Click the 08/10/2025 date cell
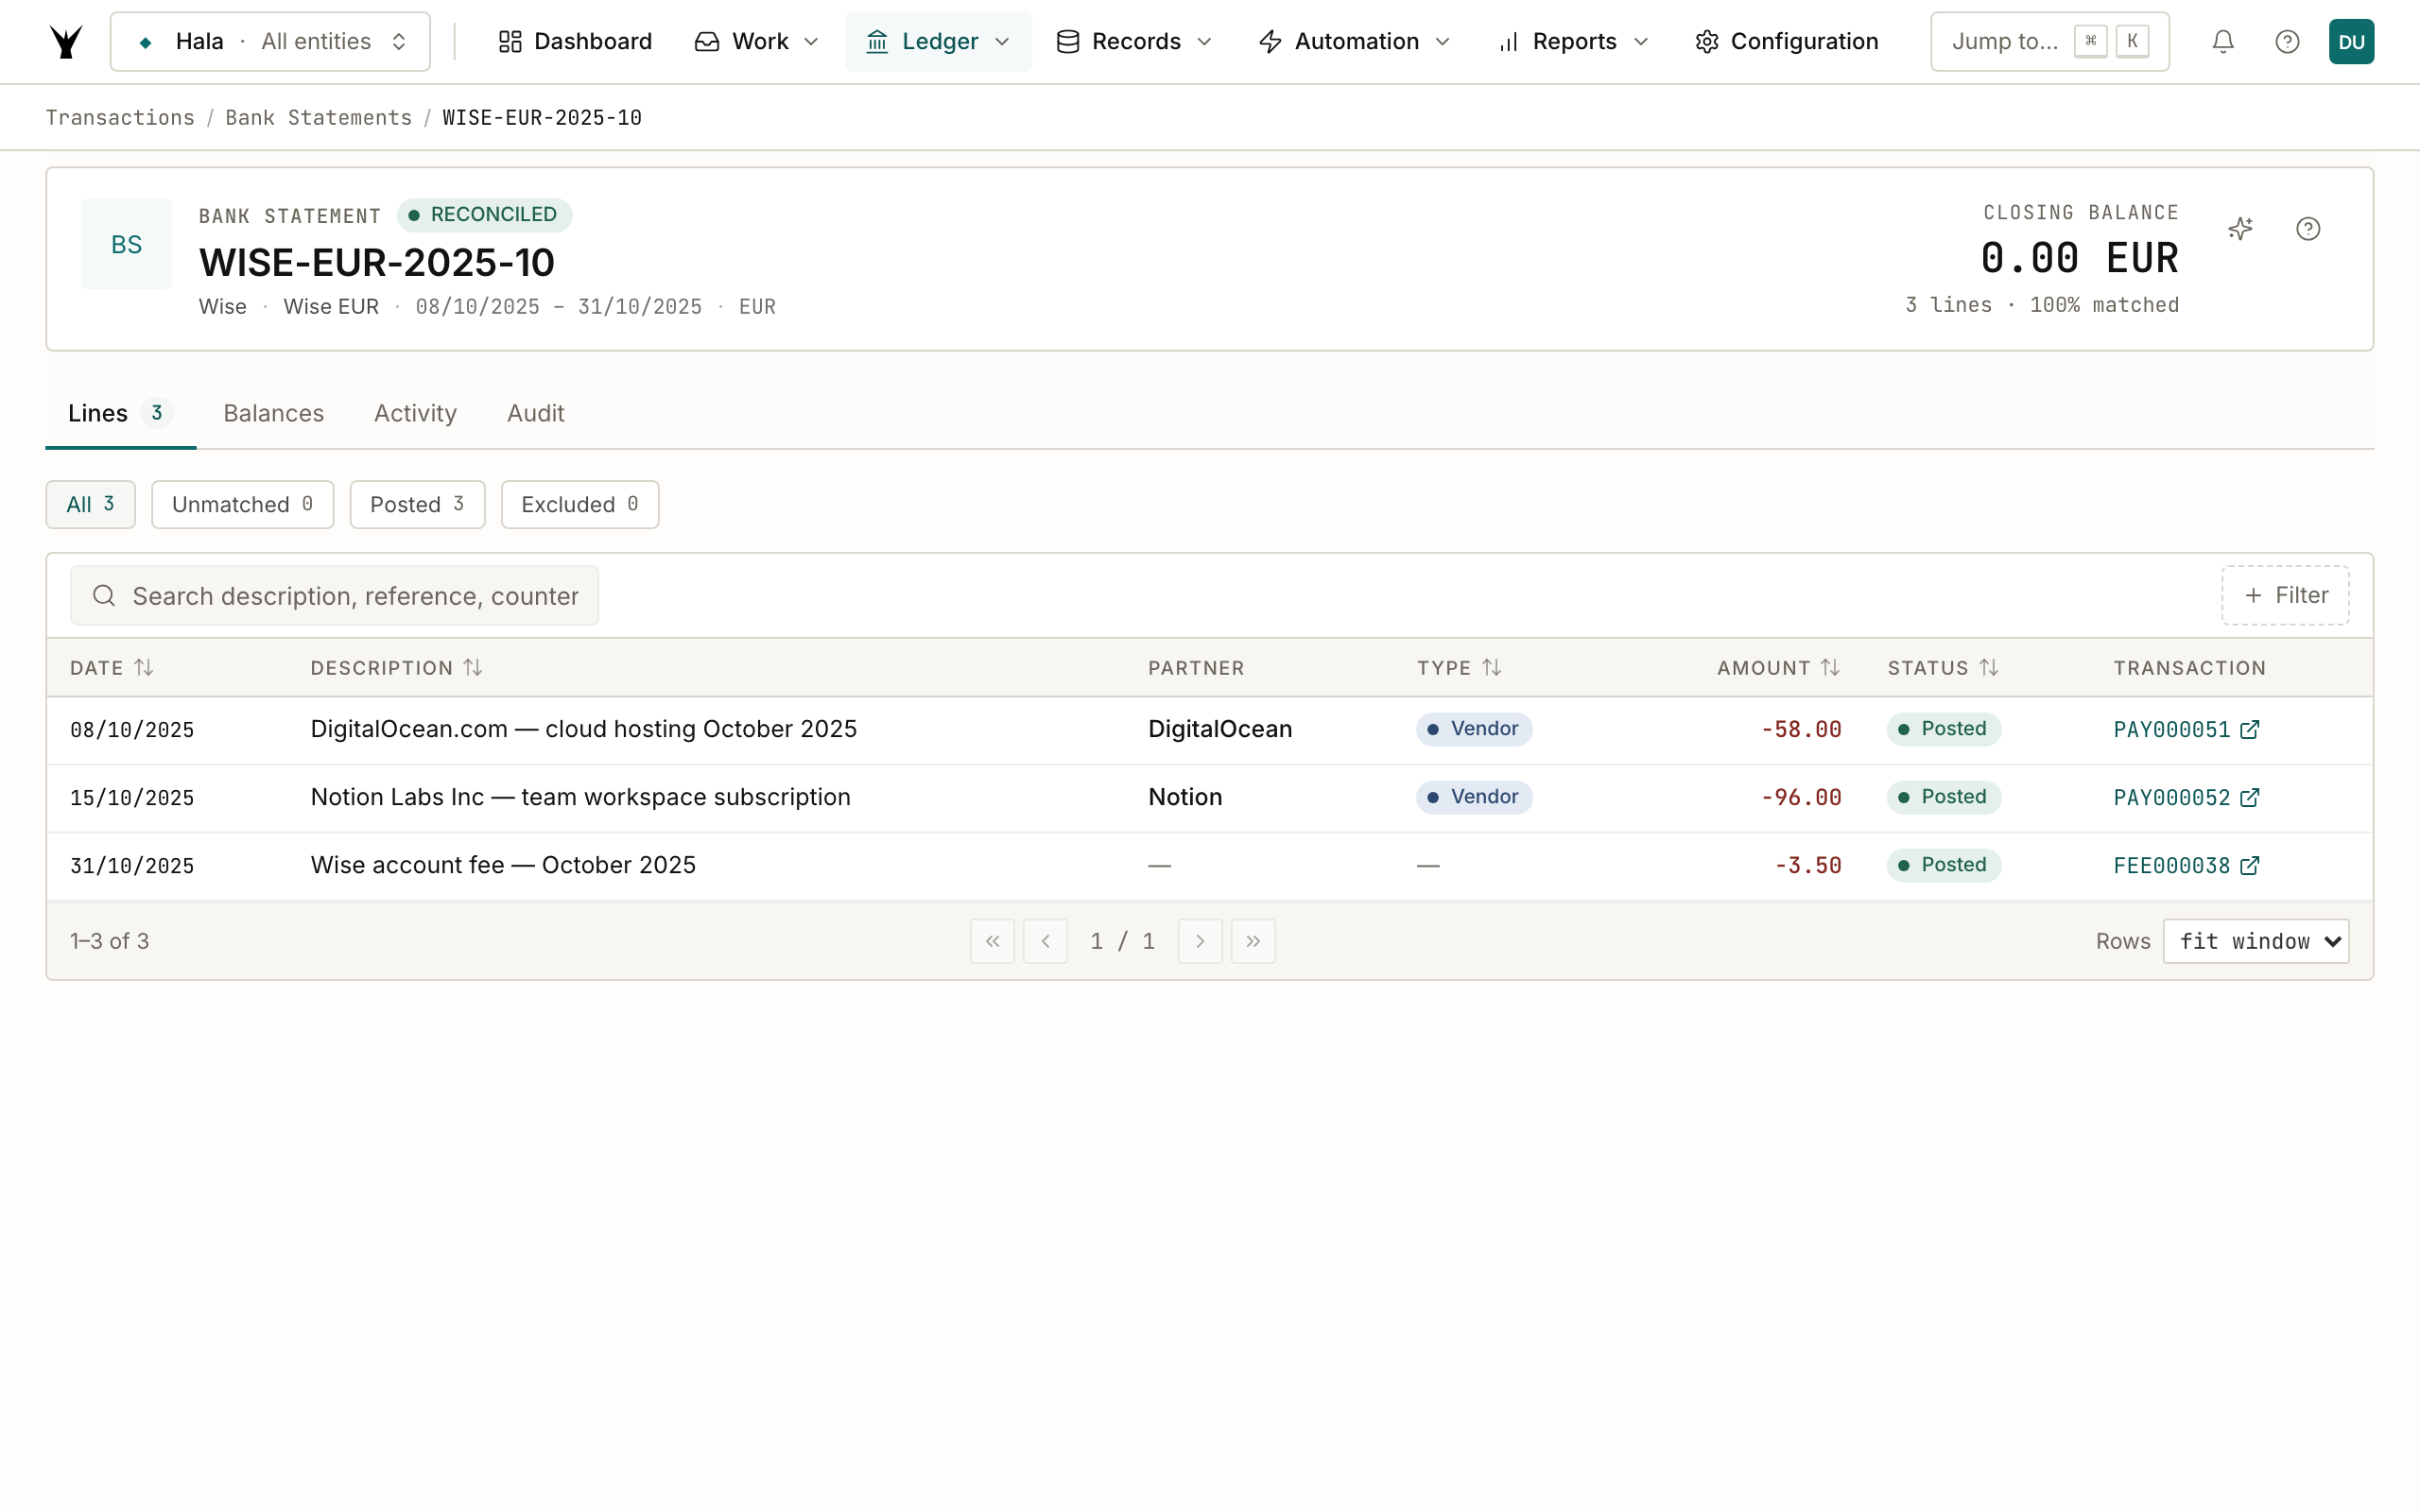 [x=132, y=730]
